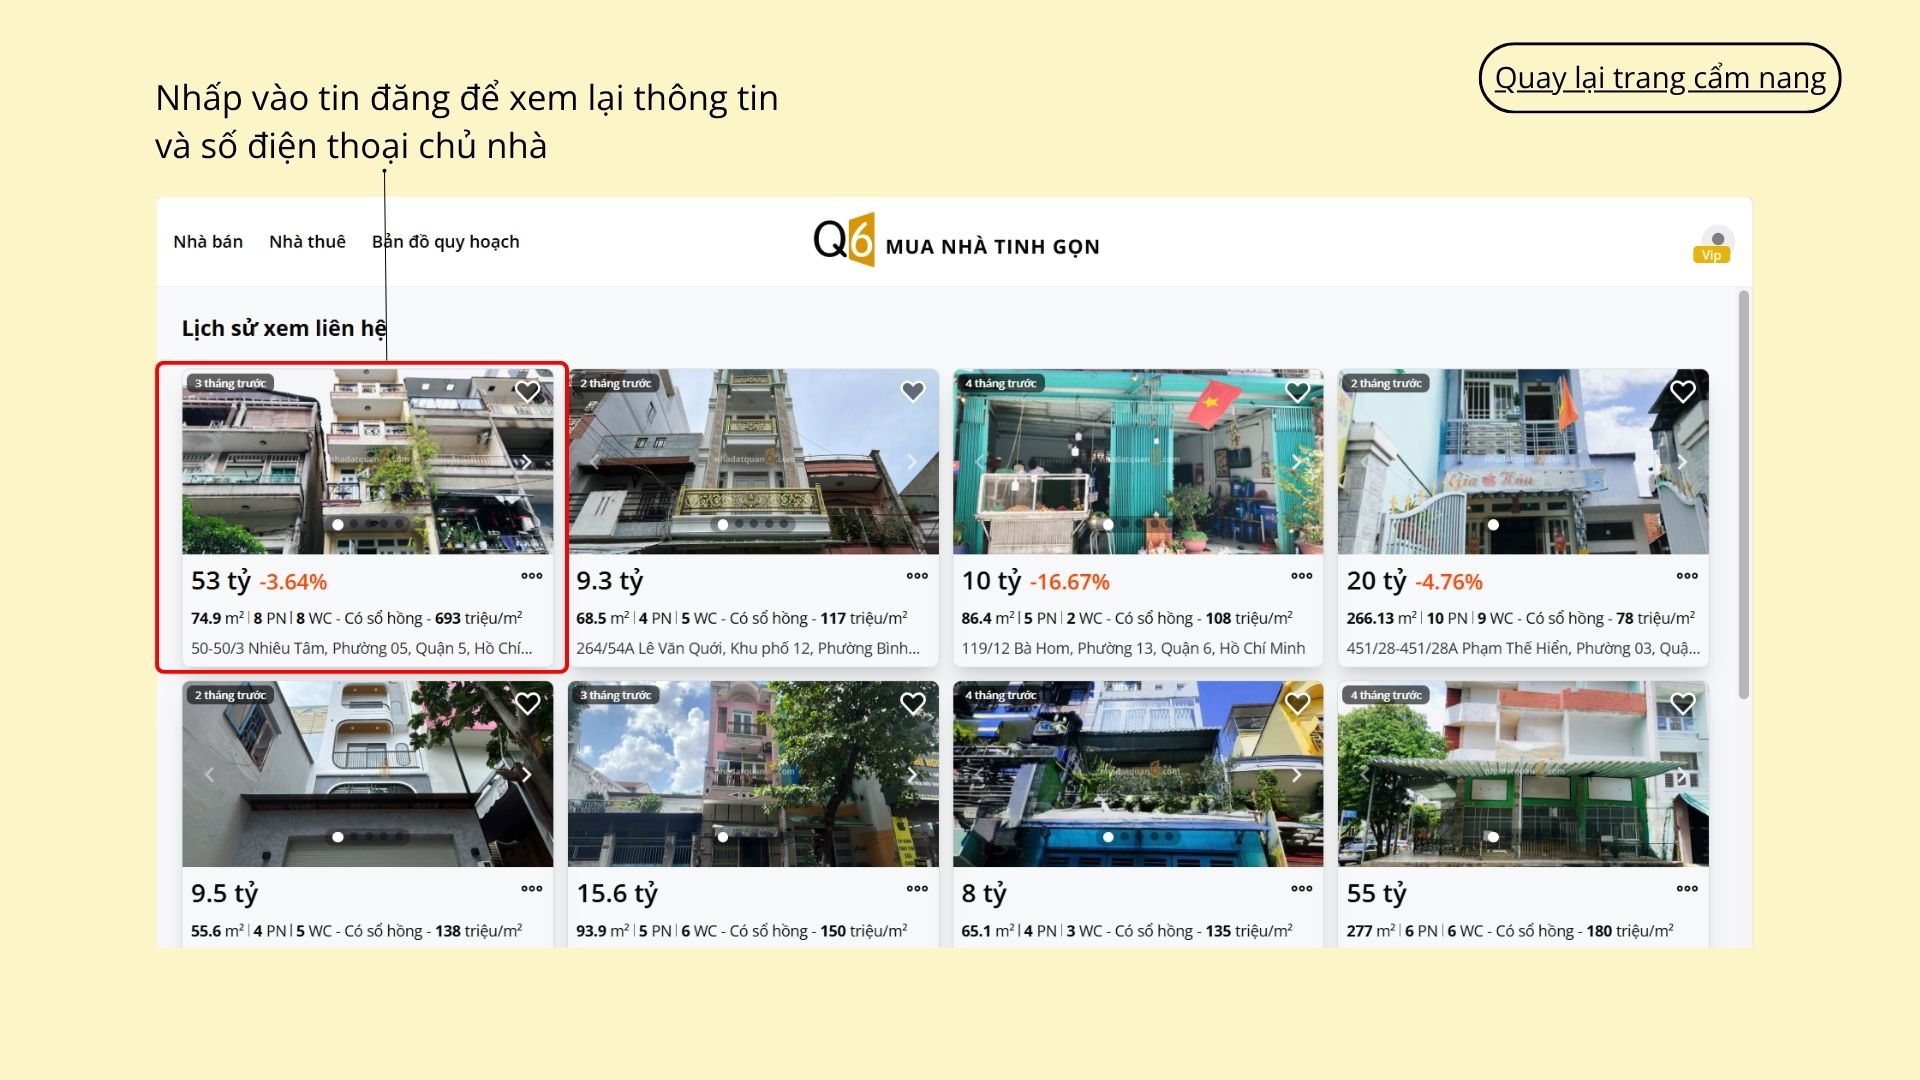
Task: Show next photo on 9.3 tỷ listing
Action: pos(911,462)
